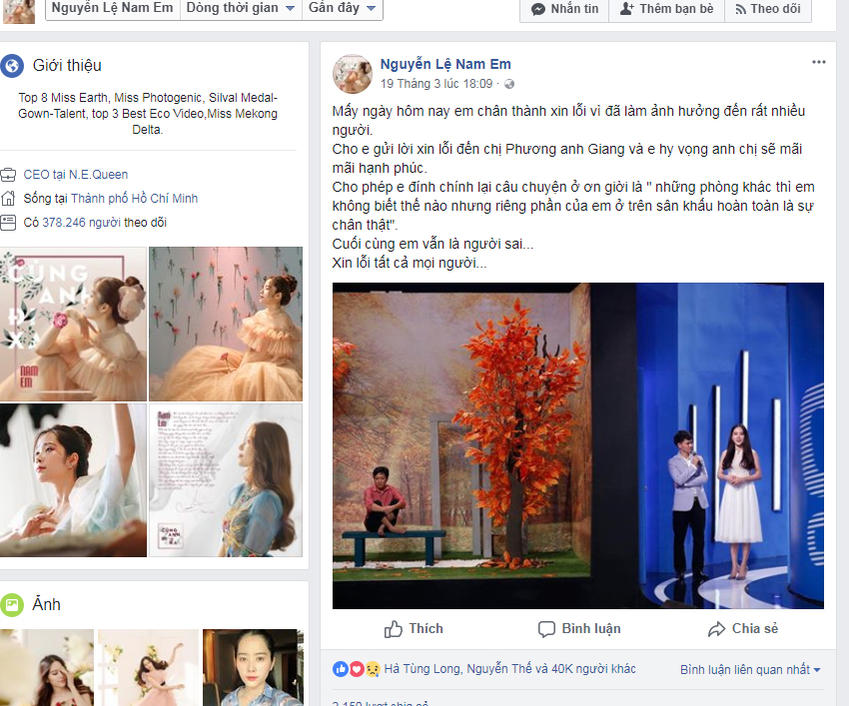The height and width of the screenshot is (706, 849).
Task: Click the Thêm bạn bè button
Action: [667, 9]
